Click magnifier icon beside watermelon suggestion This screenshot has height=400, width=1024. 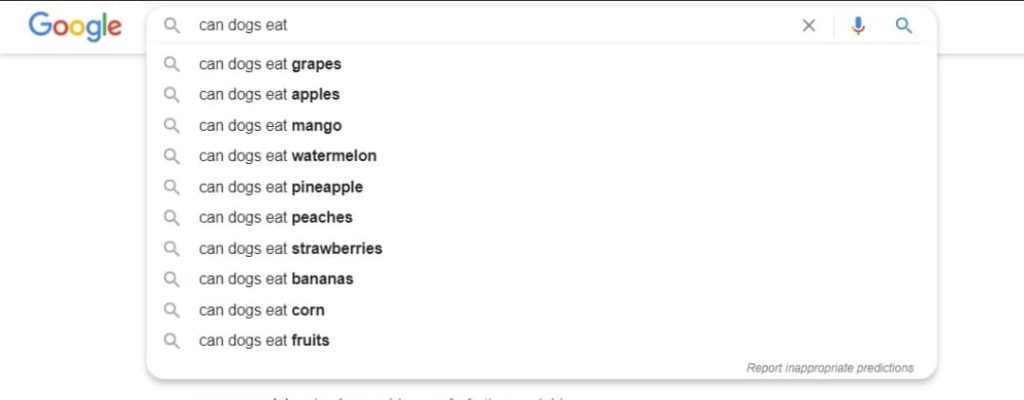[172, 156]
